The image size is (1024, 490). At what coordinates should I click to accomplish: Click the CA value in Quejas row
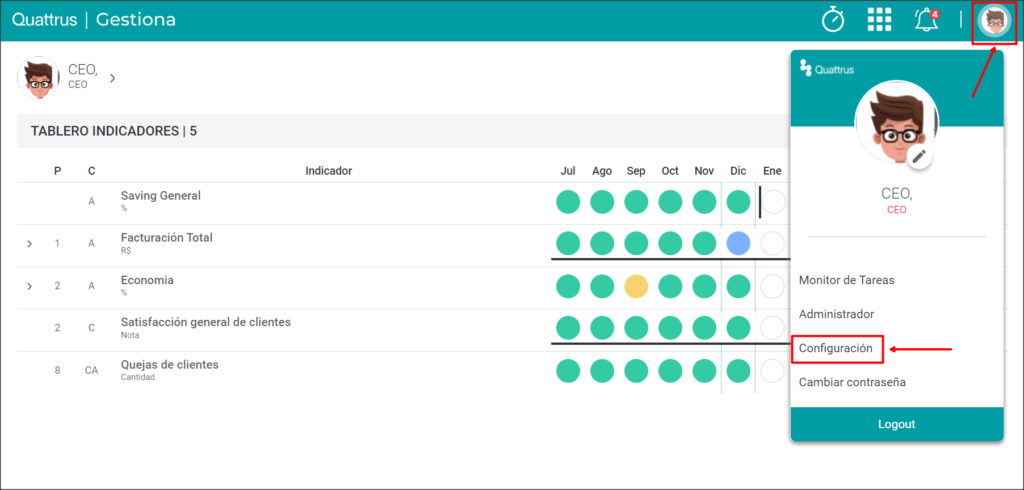pos(91,370)
